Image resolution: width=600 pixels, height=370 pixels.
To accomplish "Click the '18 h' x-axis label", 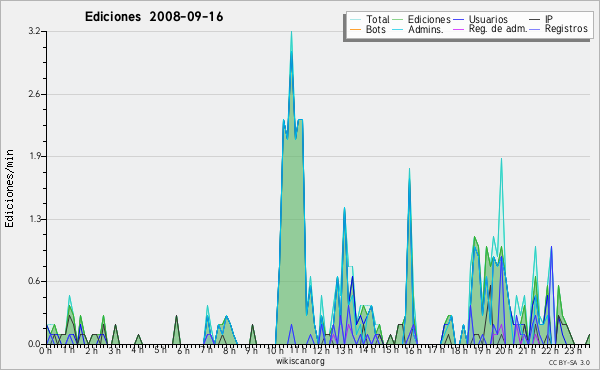I will coord(459,351).
